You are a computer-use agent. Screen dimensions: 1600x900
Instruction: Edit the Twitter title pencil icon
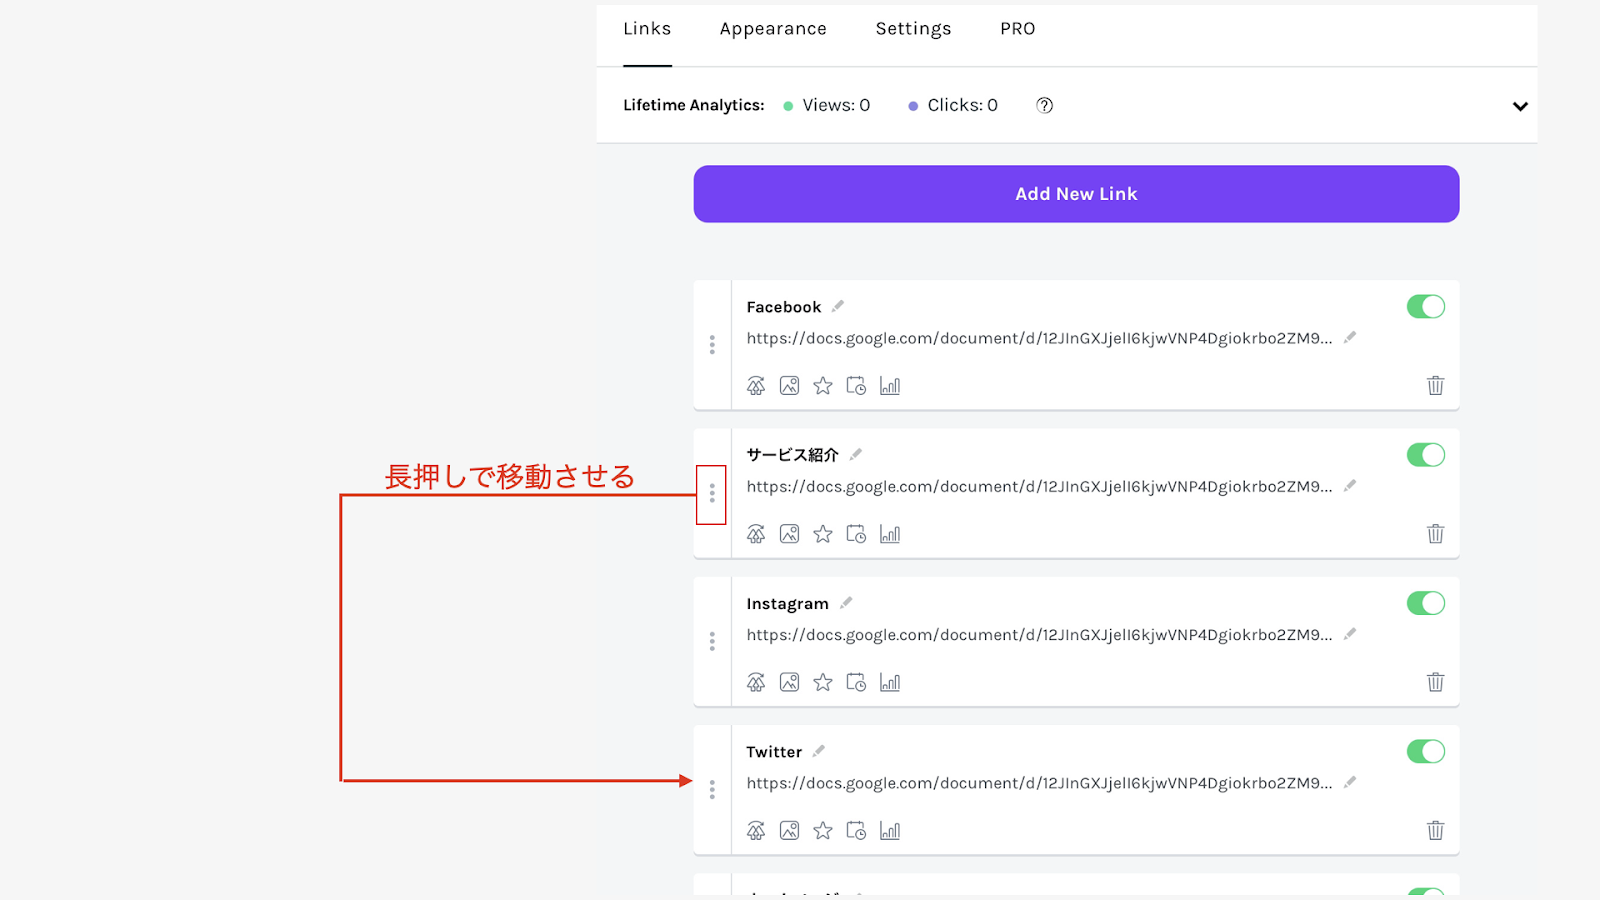click(x=818, y=750)
